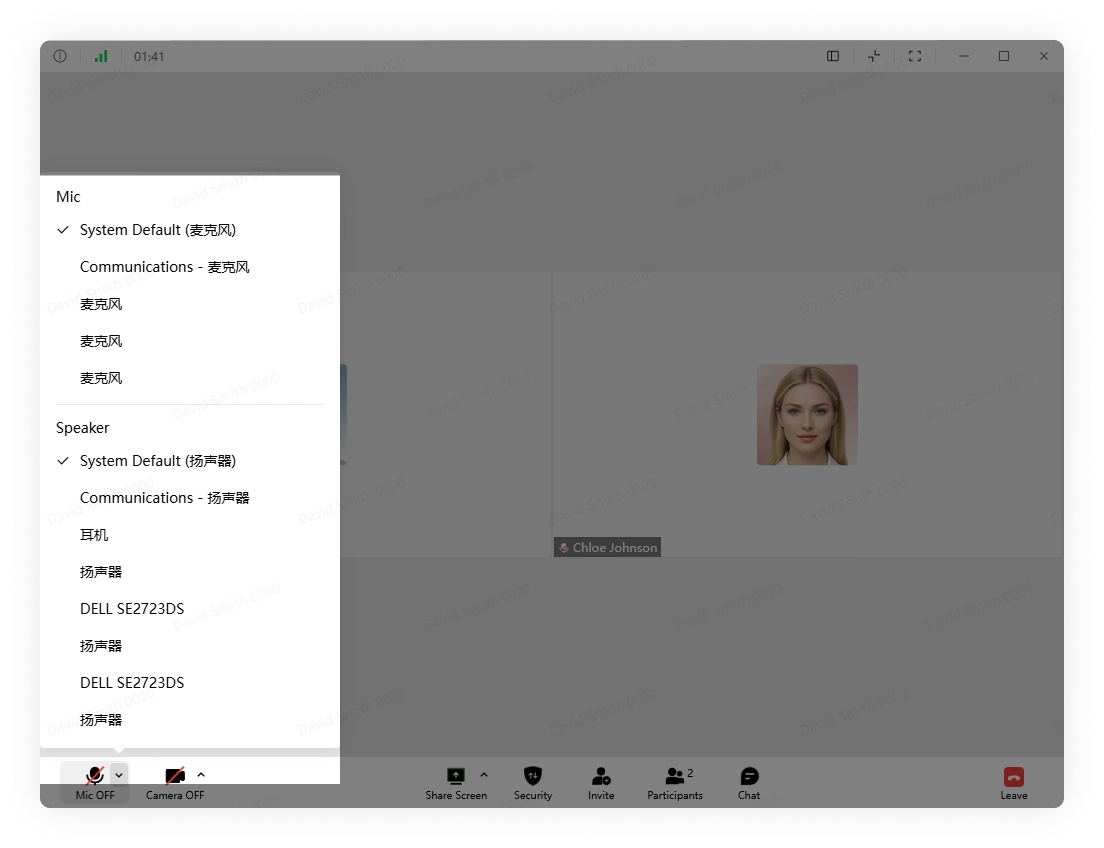Shrink the meeting to a floating mini window
The height and width of the screenshot is (848, 1104).
coord(874,56)
